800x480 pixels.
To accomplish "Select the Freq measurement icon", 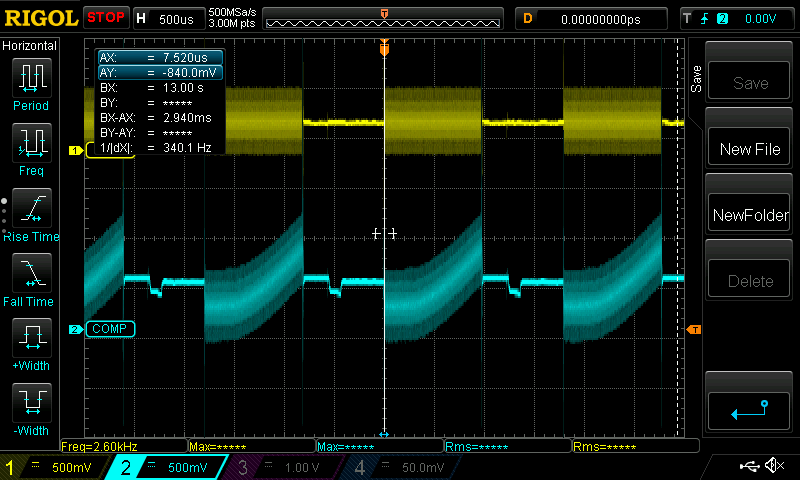I will click(x=32, y=143).
